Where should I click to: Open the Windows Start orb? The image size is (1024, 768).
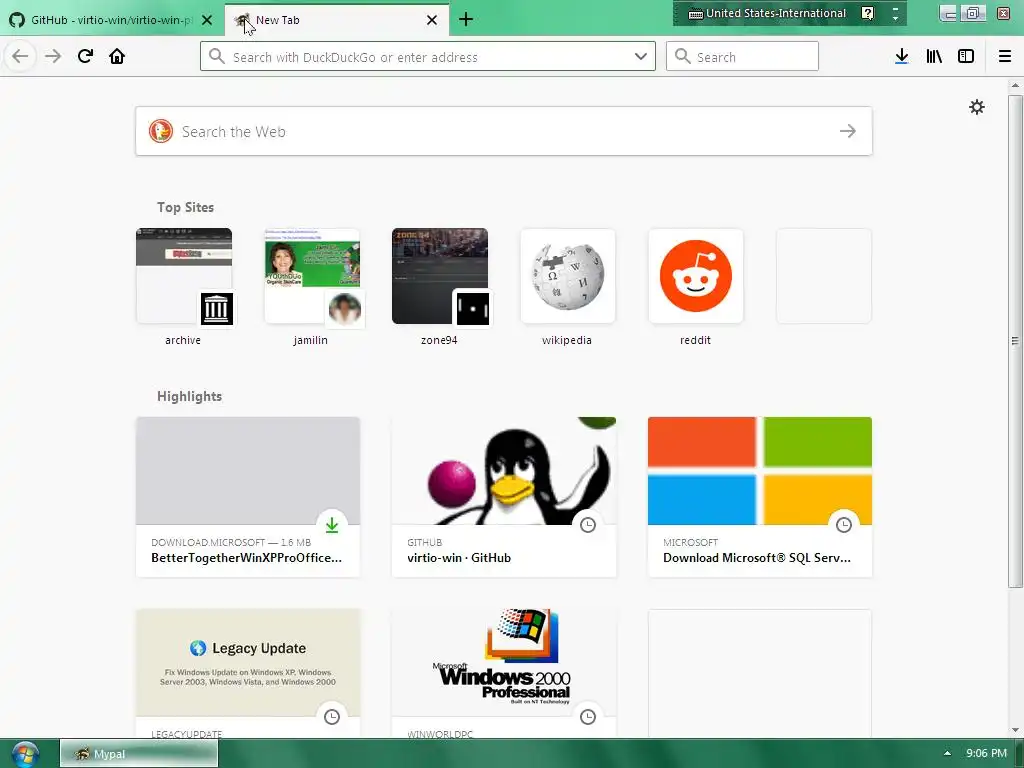(x=25, y=754)
